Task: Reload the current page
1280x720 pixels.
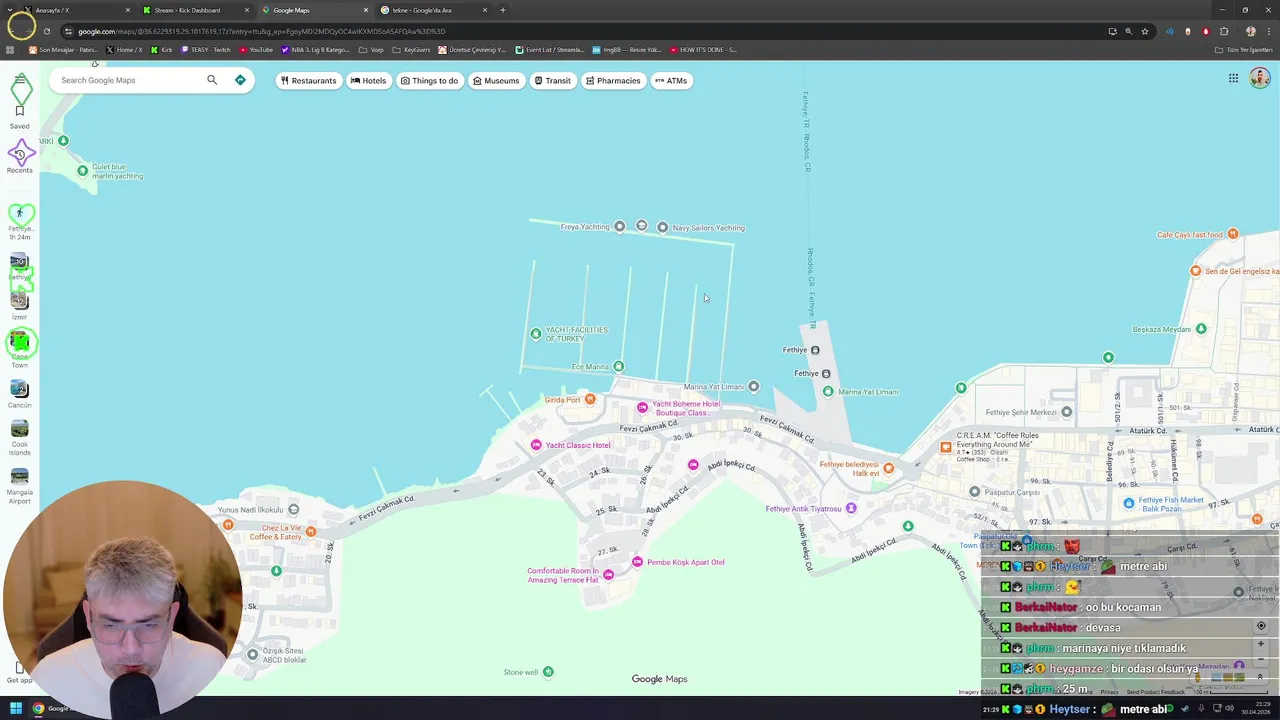Action: [46, 31]
